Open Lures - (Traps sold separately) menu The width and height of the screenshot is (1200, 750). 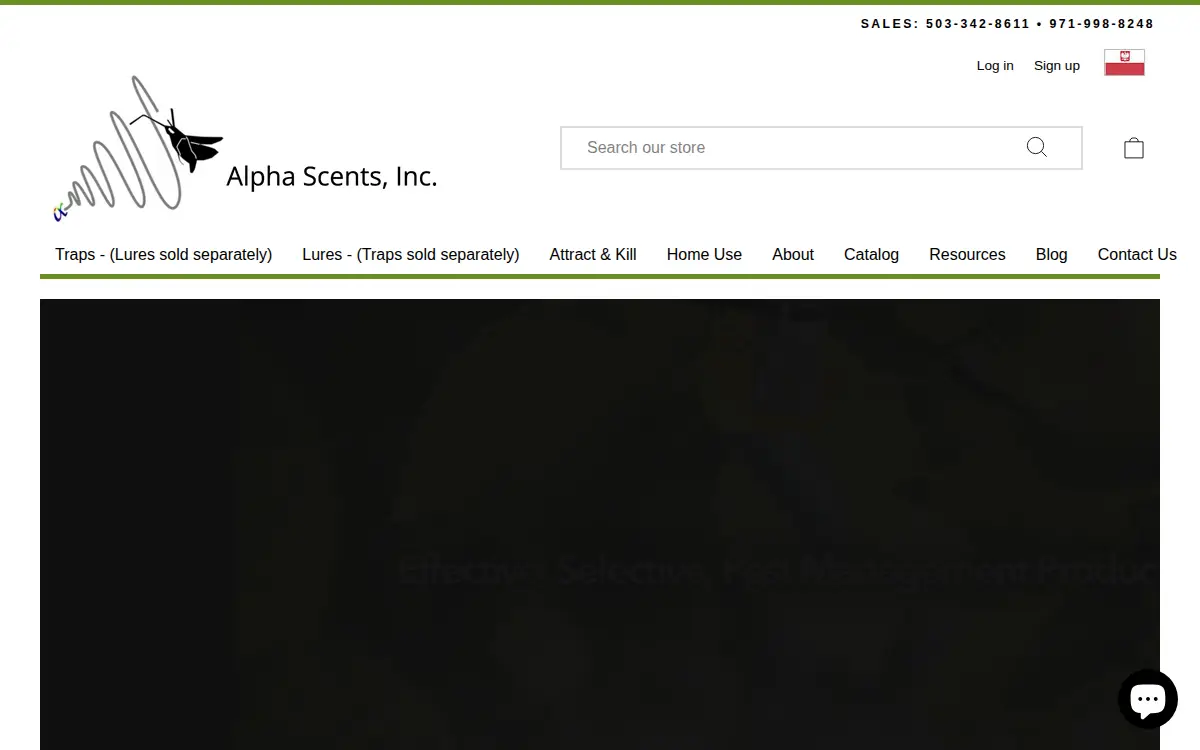411,254
